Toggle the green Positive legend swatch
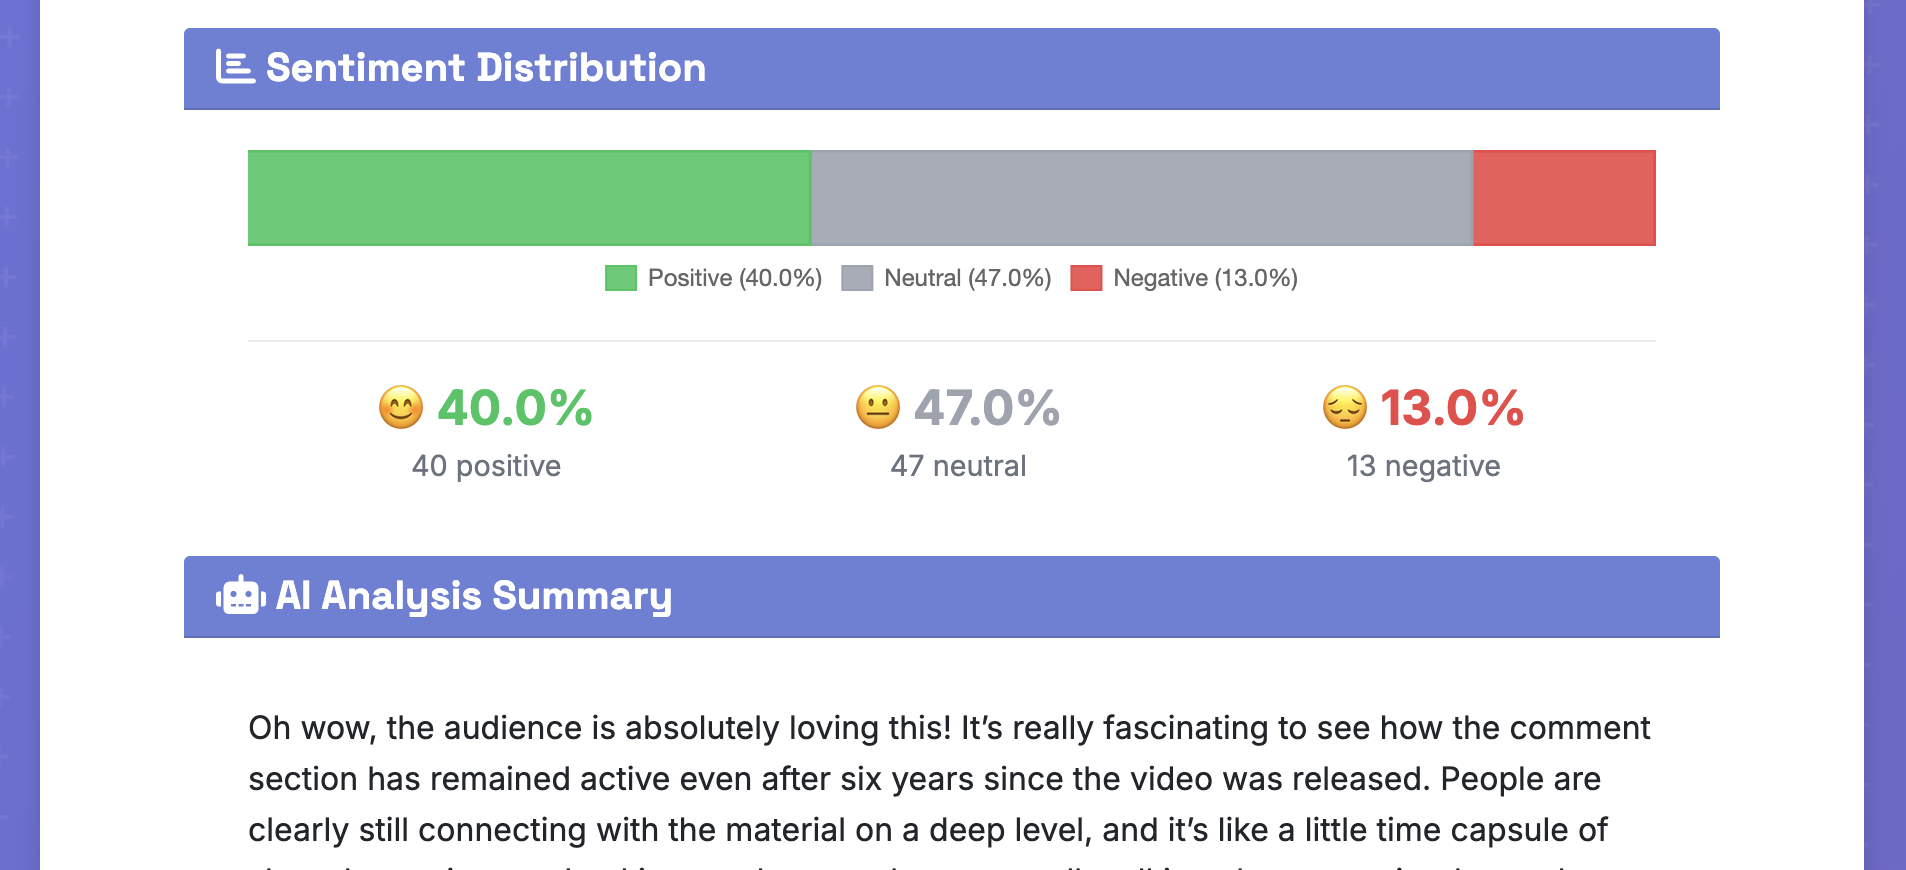The image size is (1906, 870). pyautogui.click(x=621, y=278)
